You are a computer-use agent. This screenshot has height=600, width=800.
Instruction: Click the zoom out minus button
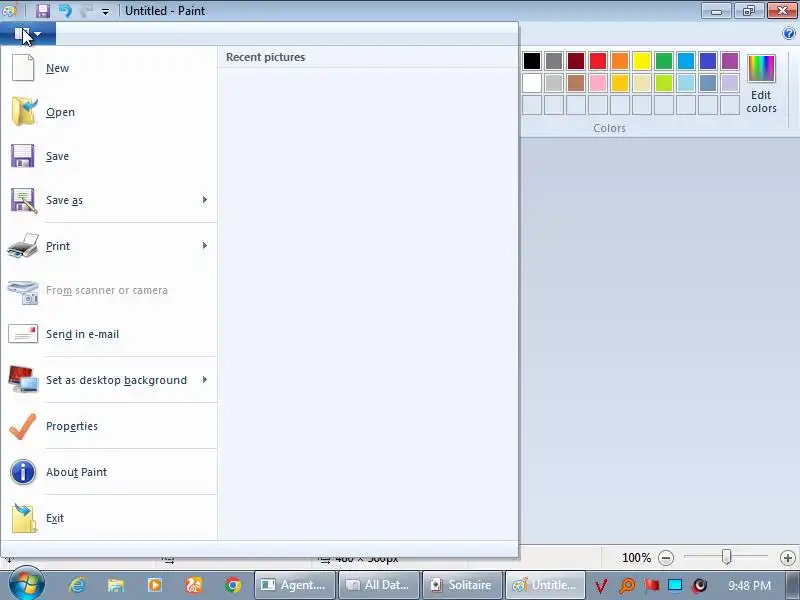point(666,558)
